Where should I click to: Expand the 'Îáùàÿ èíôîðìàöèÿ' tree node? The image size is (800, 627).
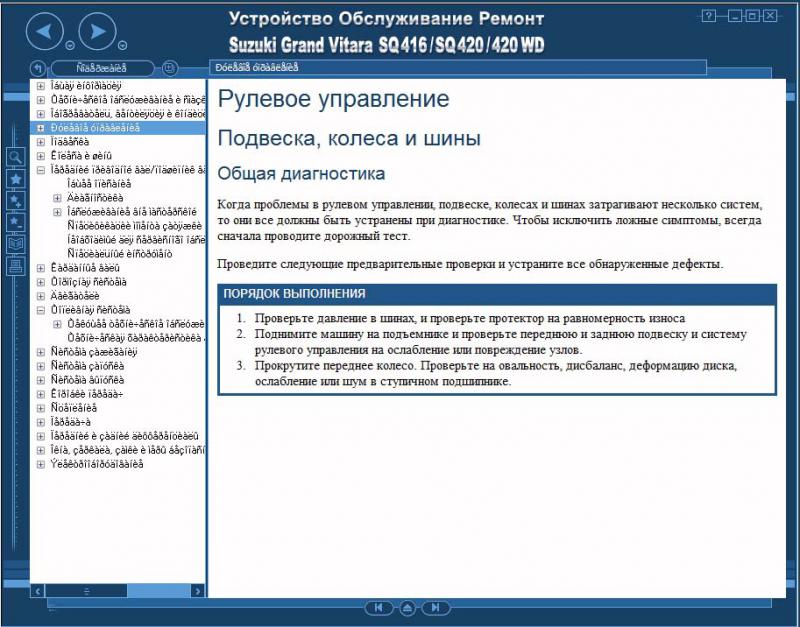(x=41, y=86)
